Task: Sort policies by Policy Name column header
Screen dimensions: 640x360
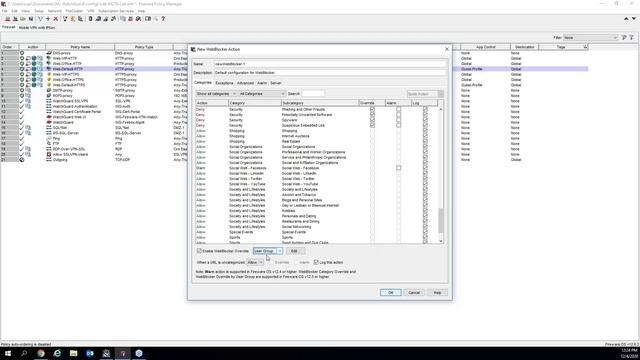Action: point(80,47)
